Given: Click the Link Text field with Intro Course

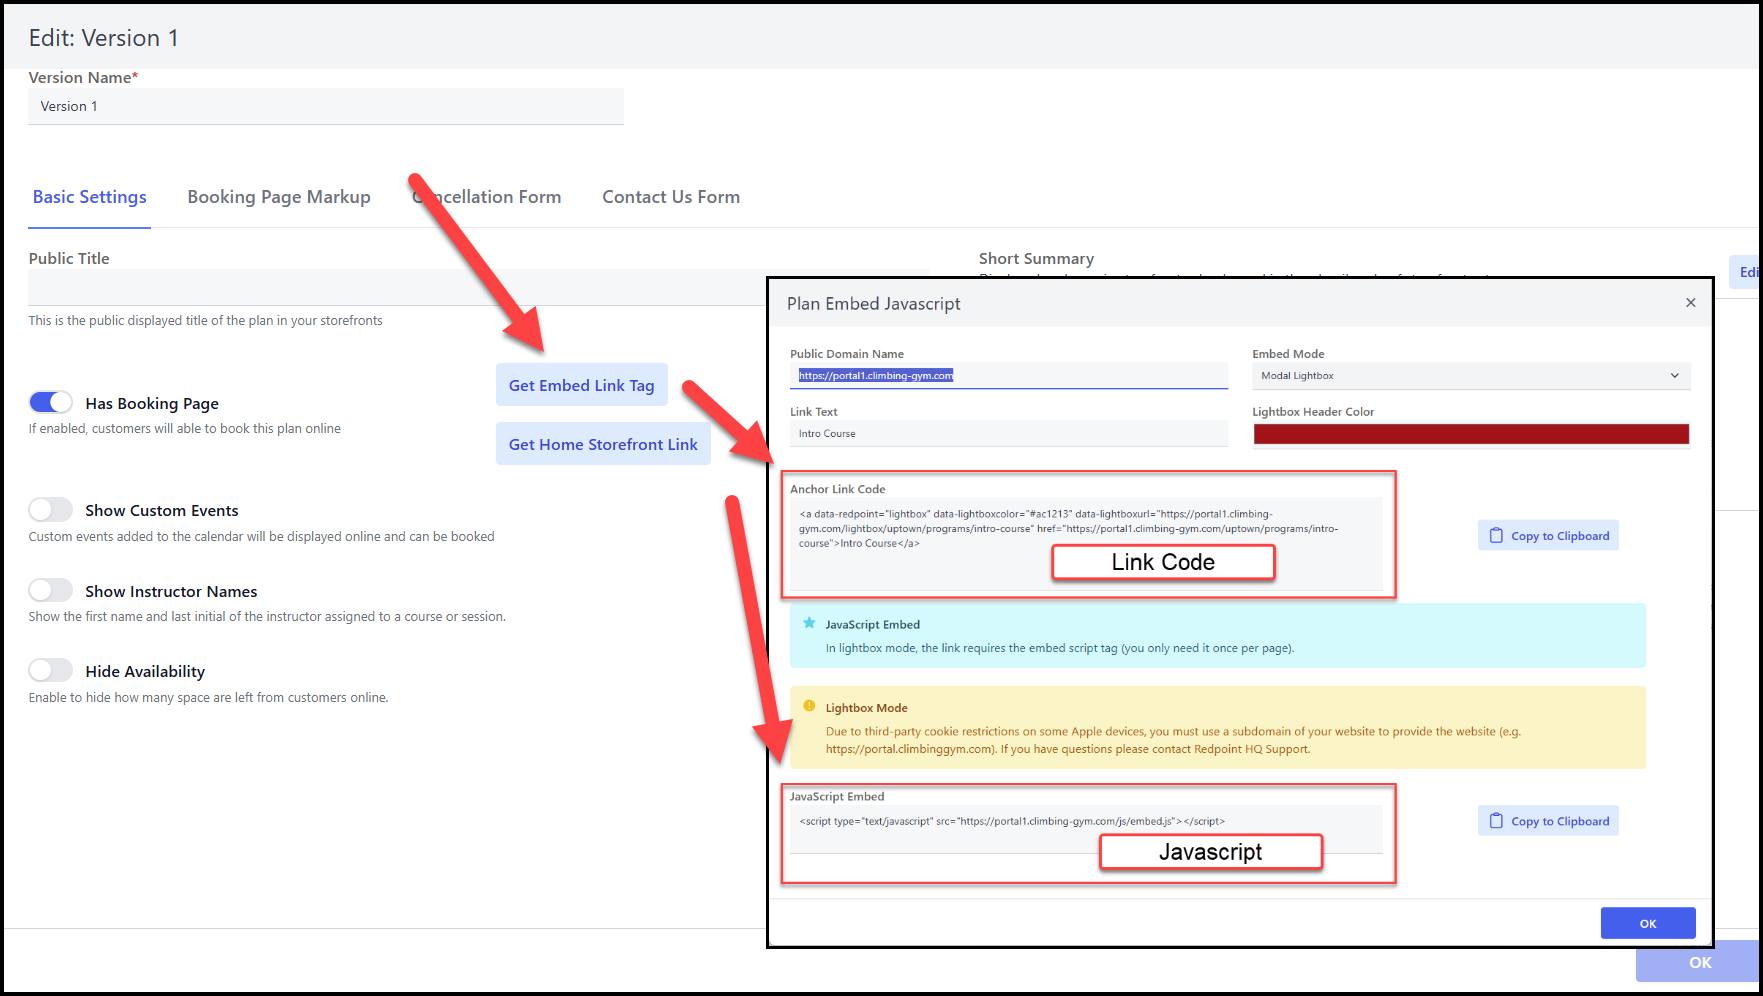Looking at the screenshot, I should pos(1008,434).
